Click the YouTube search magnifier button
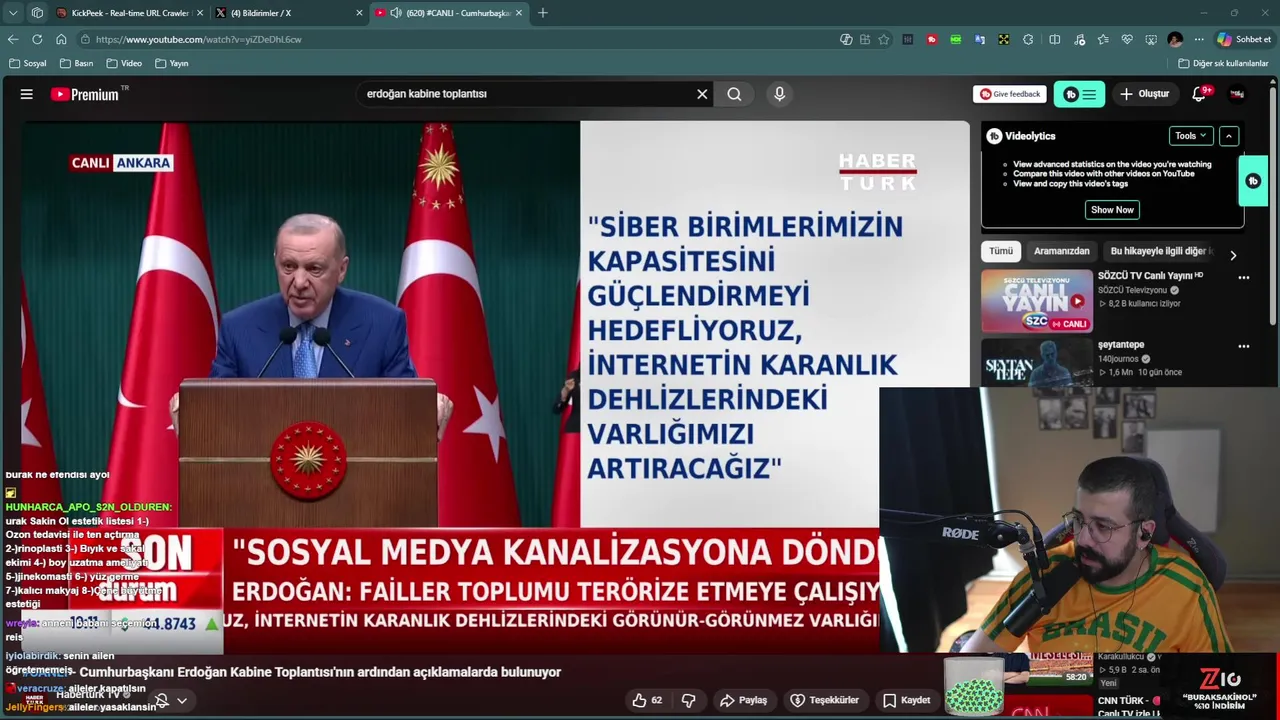 point(734,94)
